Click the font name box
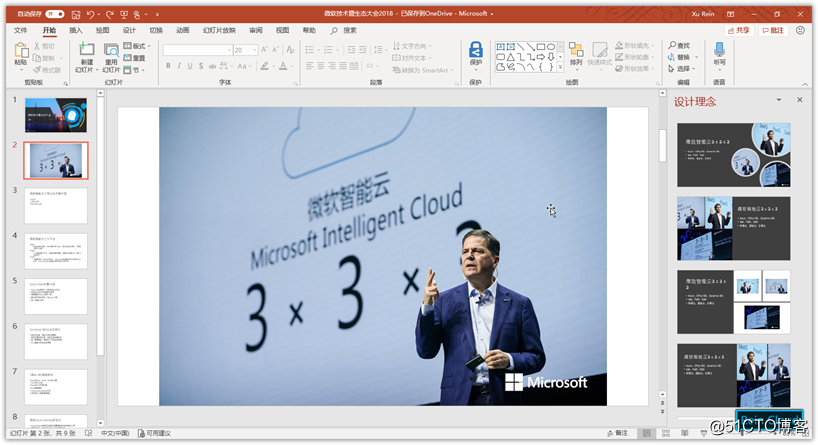This screenshot has width=818, height=445. 197,50
